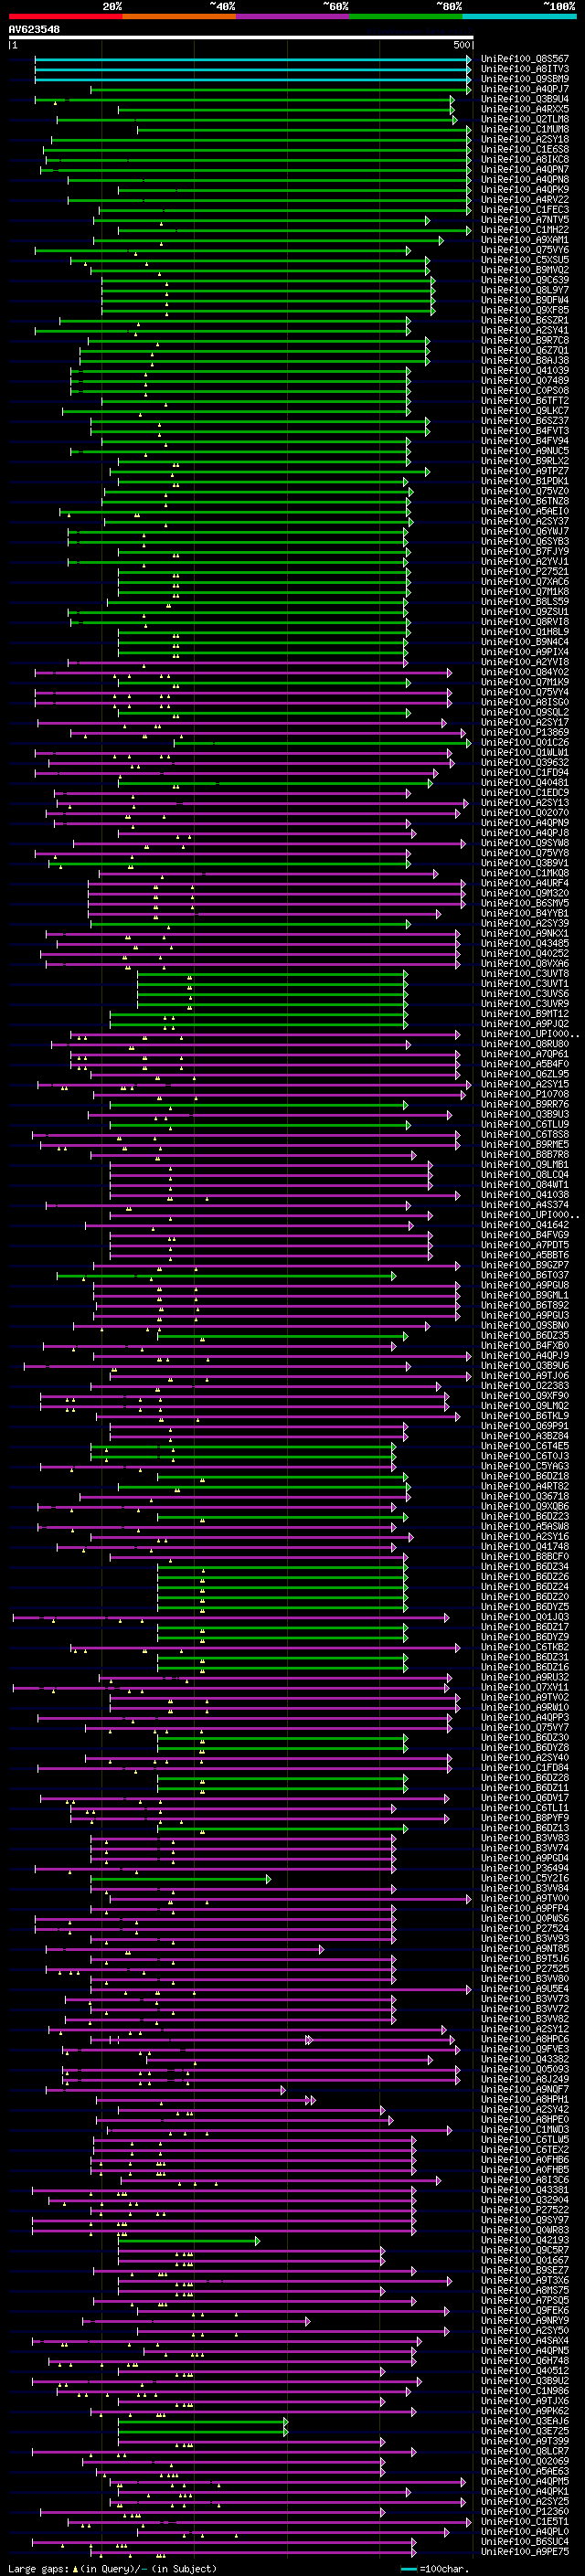Click the purple ~60% identity legend segment

(292, 16)
